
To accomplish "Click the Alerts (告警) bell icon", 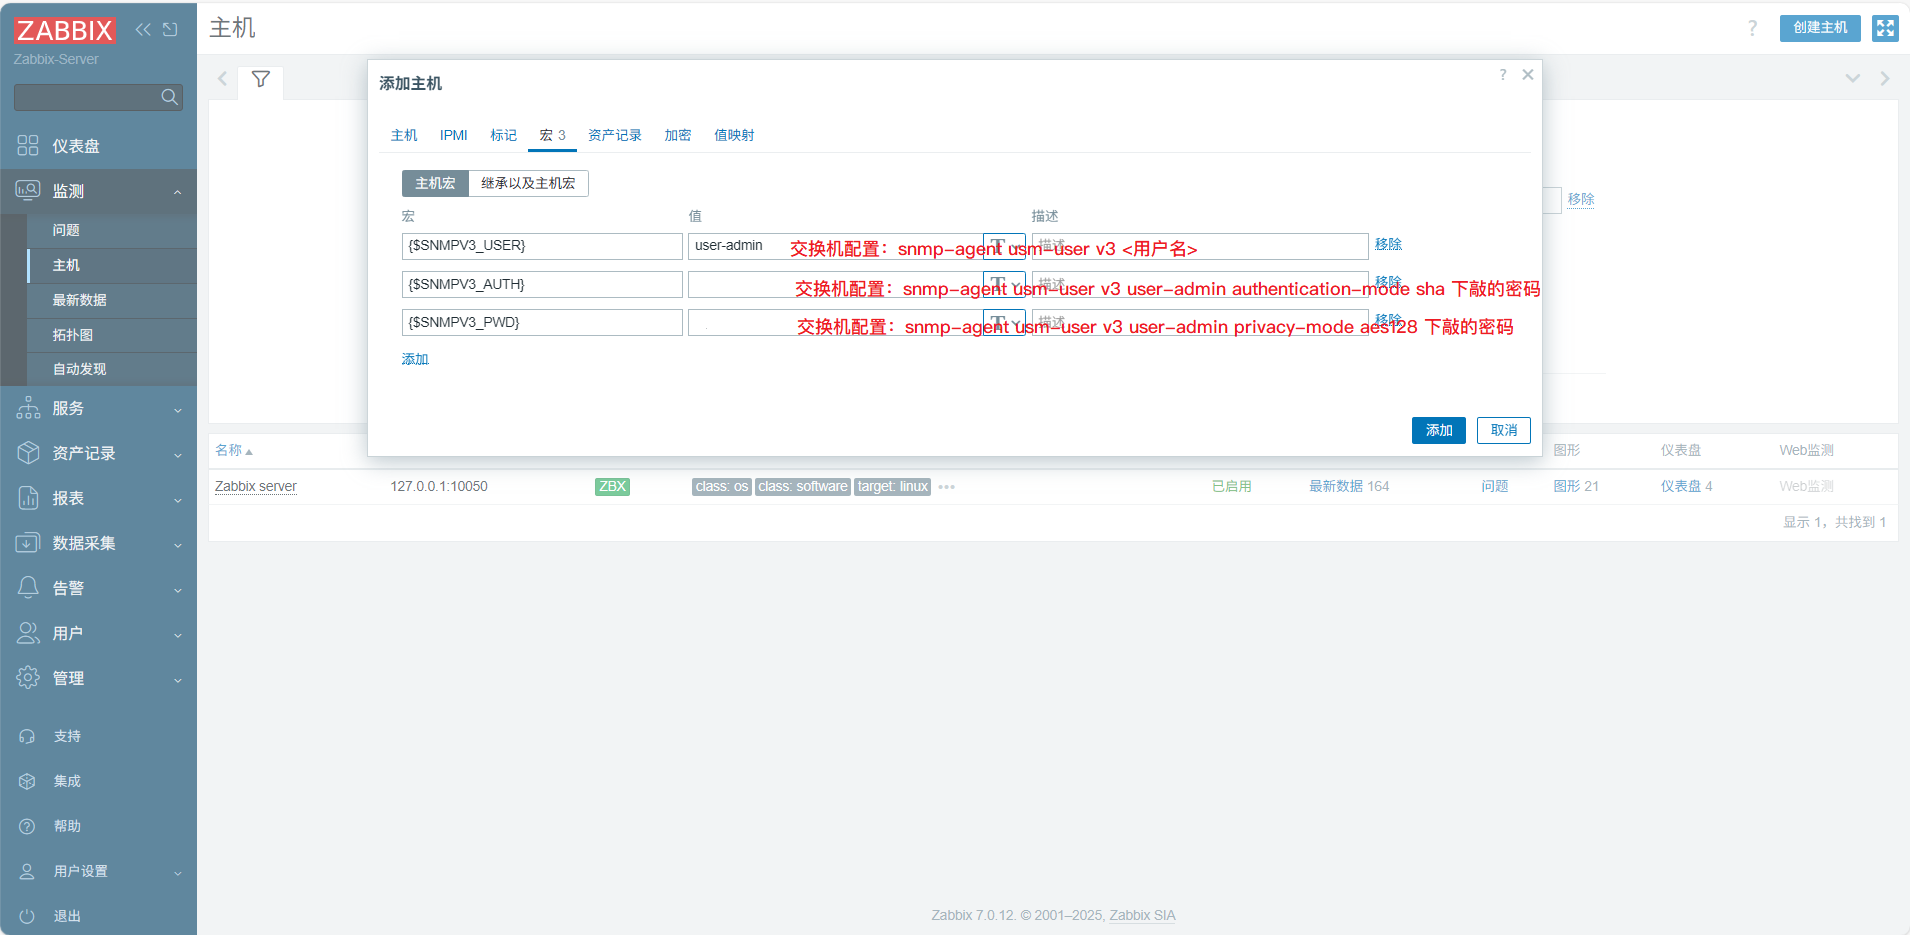I will [28, 588].
